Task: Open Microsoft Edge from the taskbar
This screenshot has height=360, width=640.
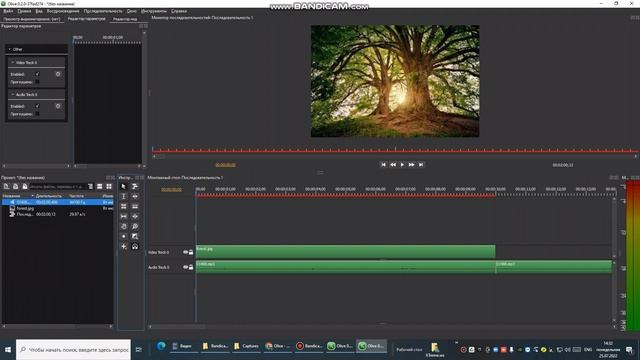Action: click(161, 346)
